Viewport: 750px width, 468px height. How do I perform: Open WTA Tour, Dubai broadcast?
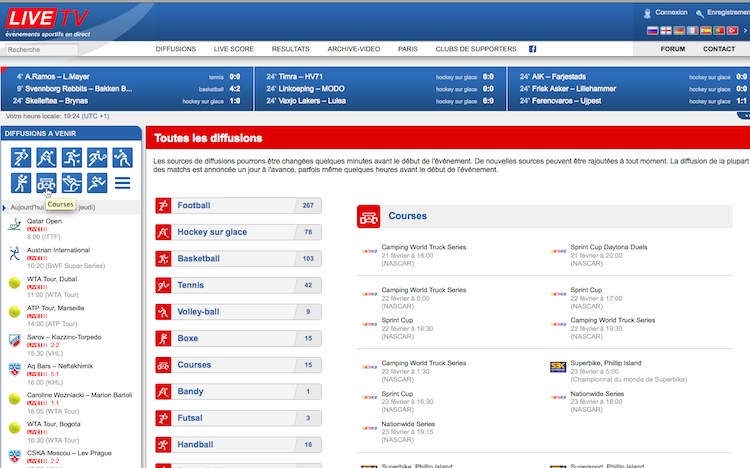[52, 279]
